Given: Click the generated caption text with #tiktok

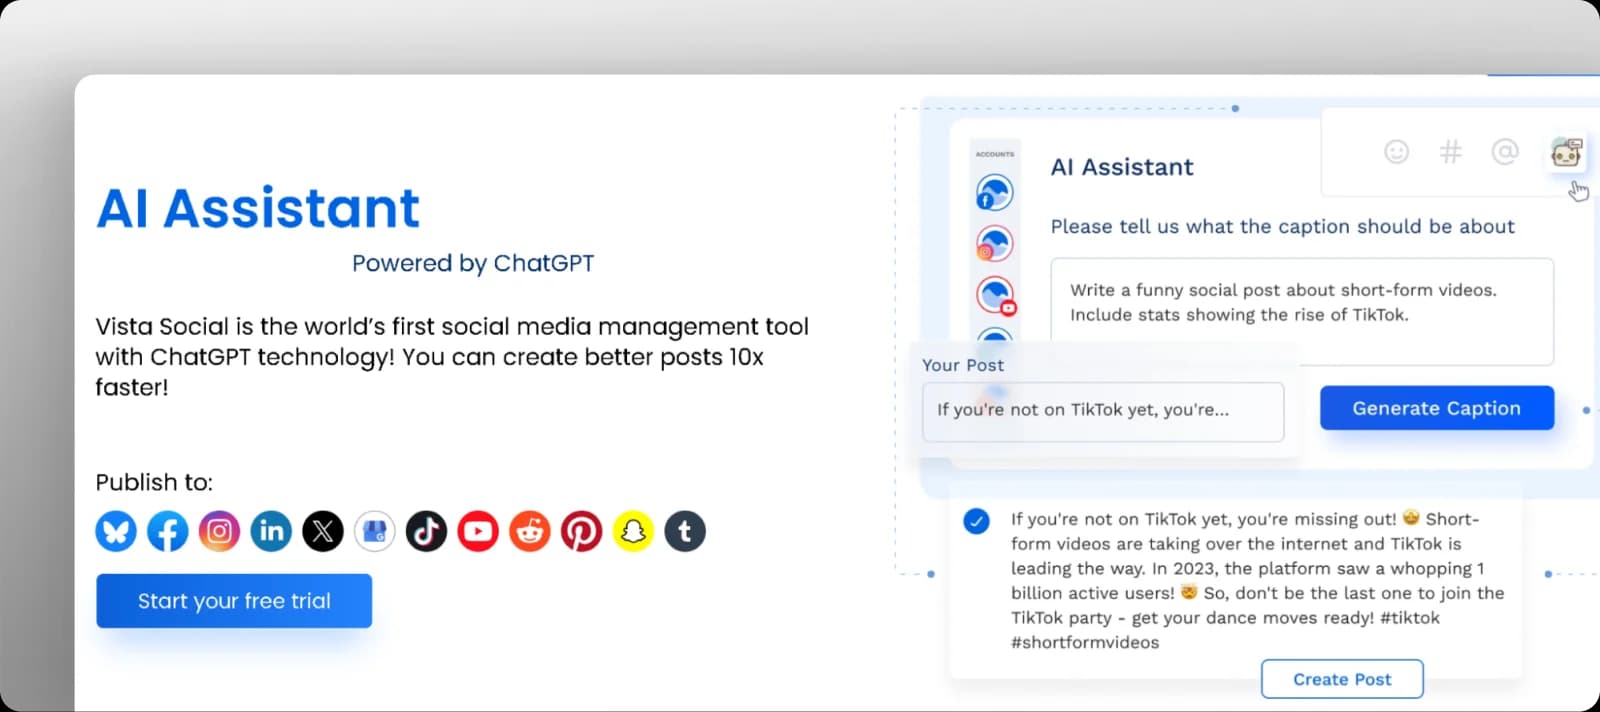Looking at the screenshot, I should pyautogui.click(x=1258, y=581).
